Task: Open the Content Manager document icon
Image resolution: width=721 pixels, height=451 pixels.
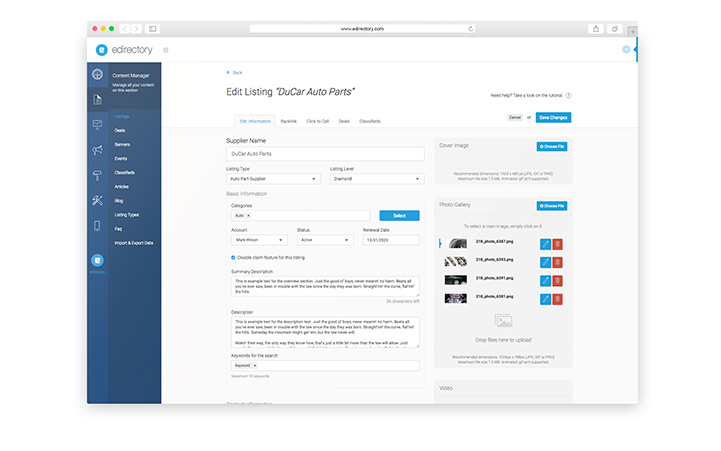Action: click(97, 99)
